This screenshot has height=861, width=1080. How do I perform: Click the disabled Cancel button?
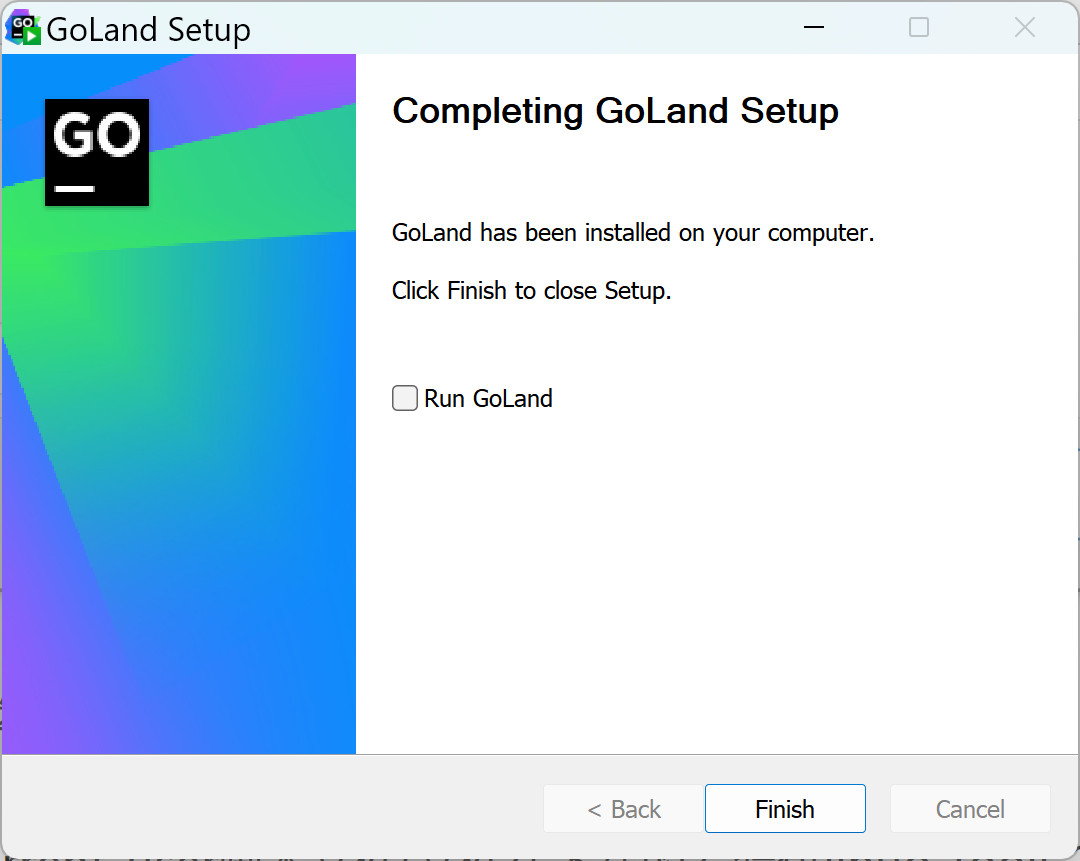(969, 809)
